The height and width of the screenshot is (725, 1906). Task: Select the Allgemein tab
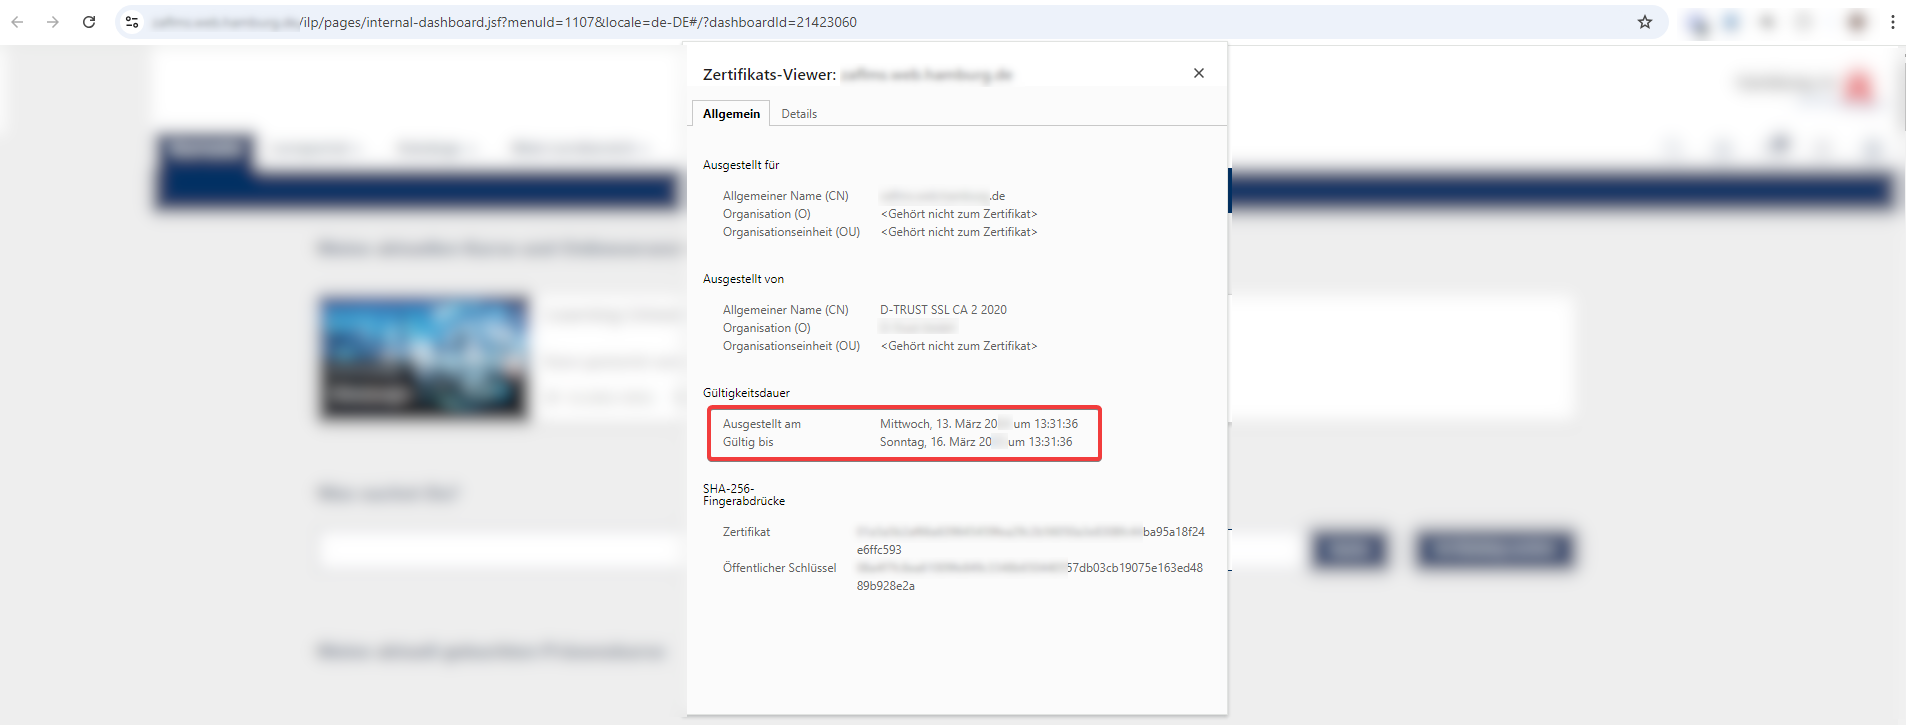[731, 114]
